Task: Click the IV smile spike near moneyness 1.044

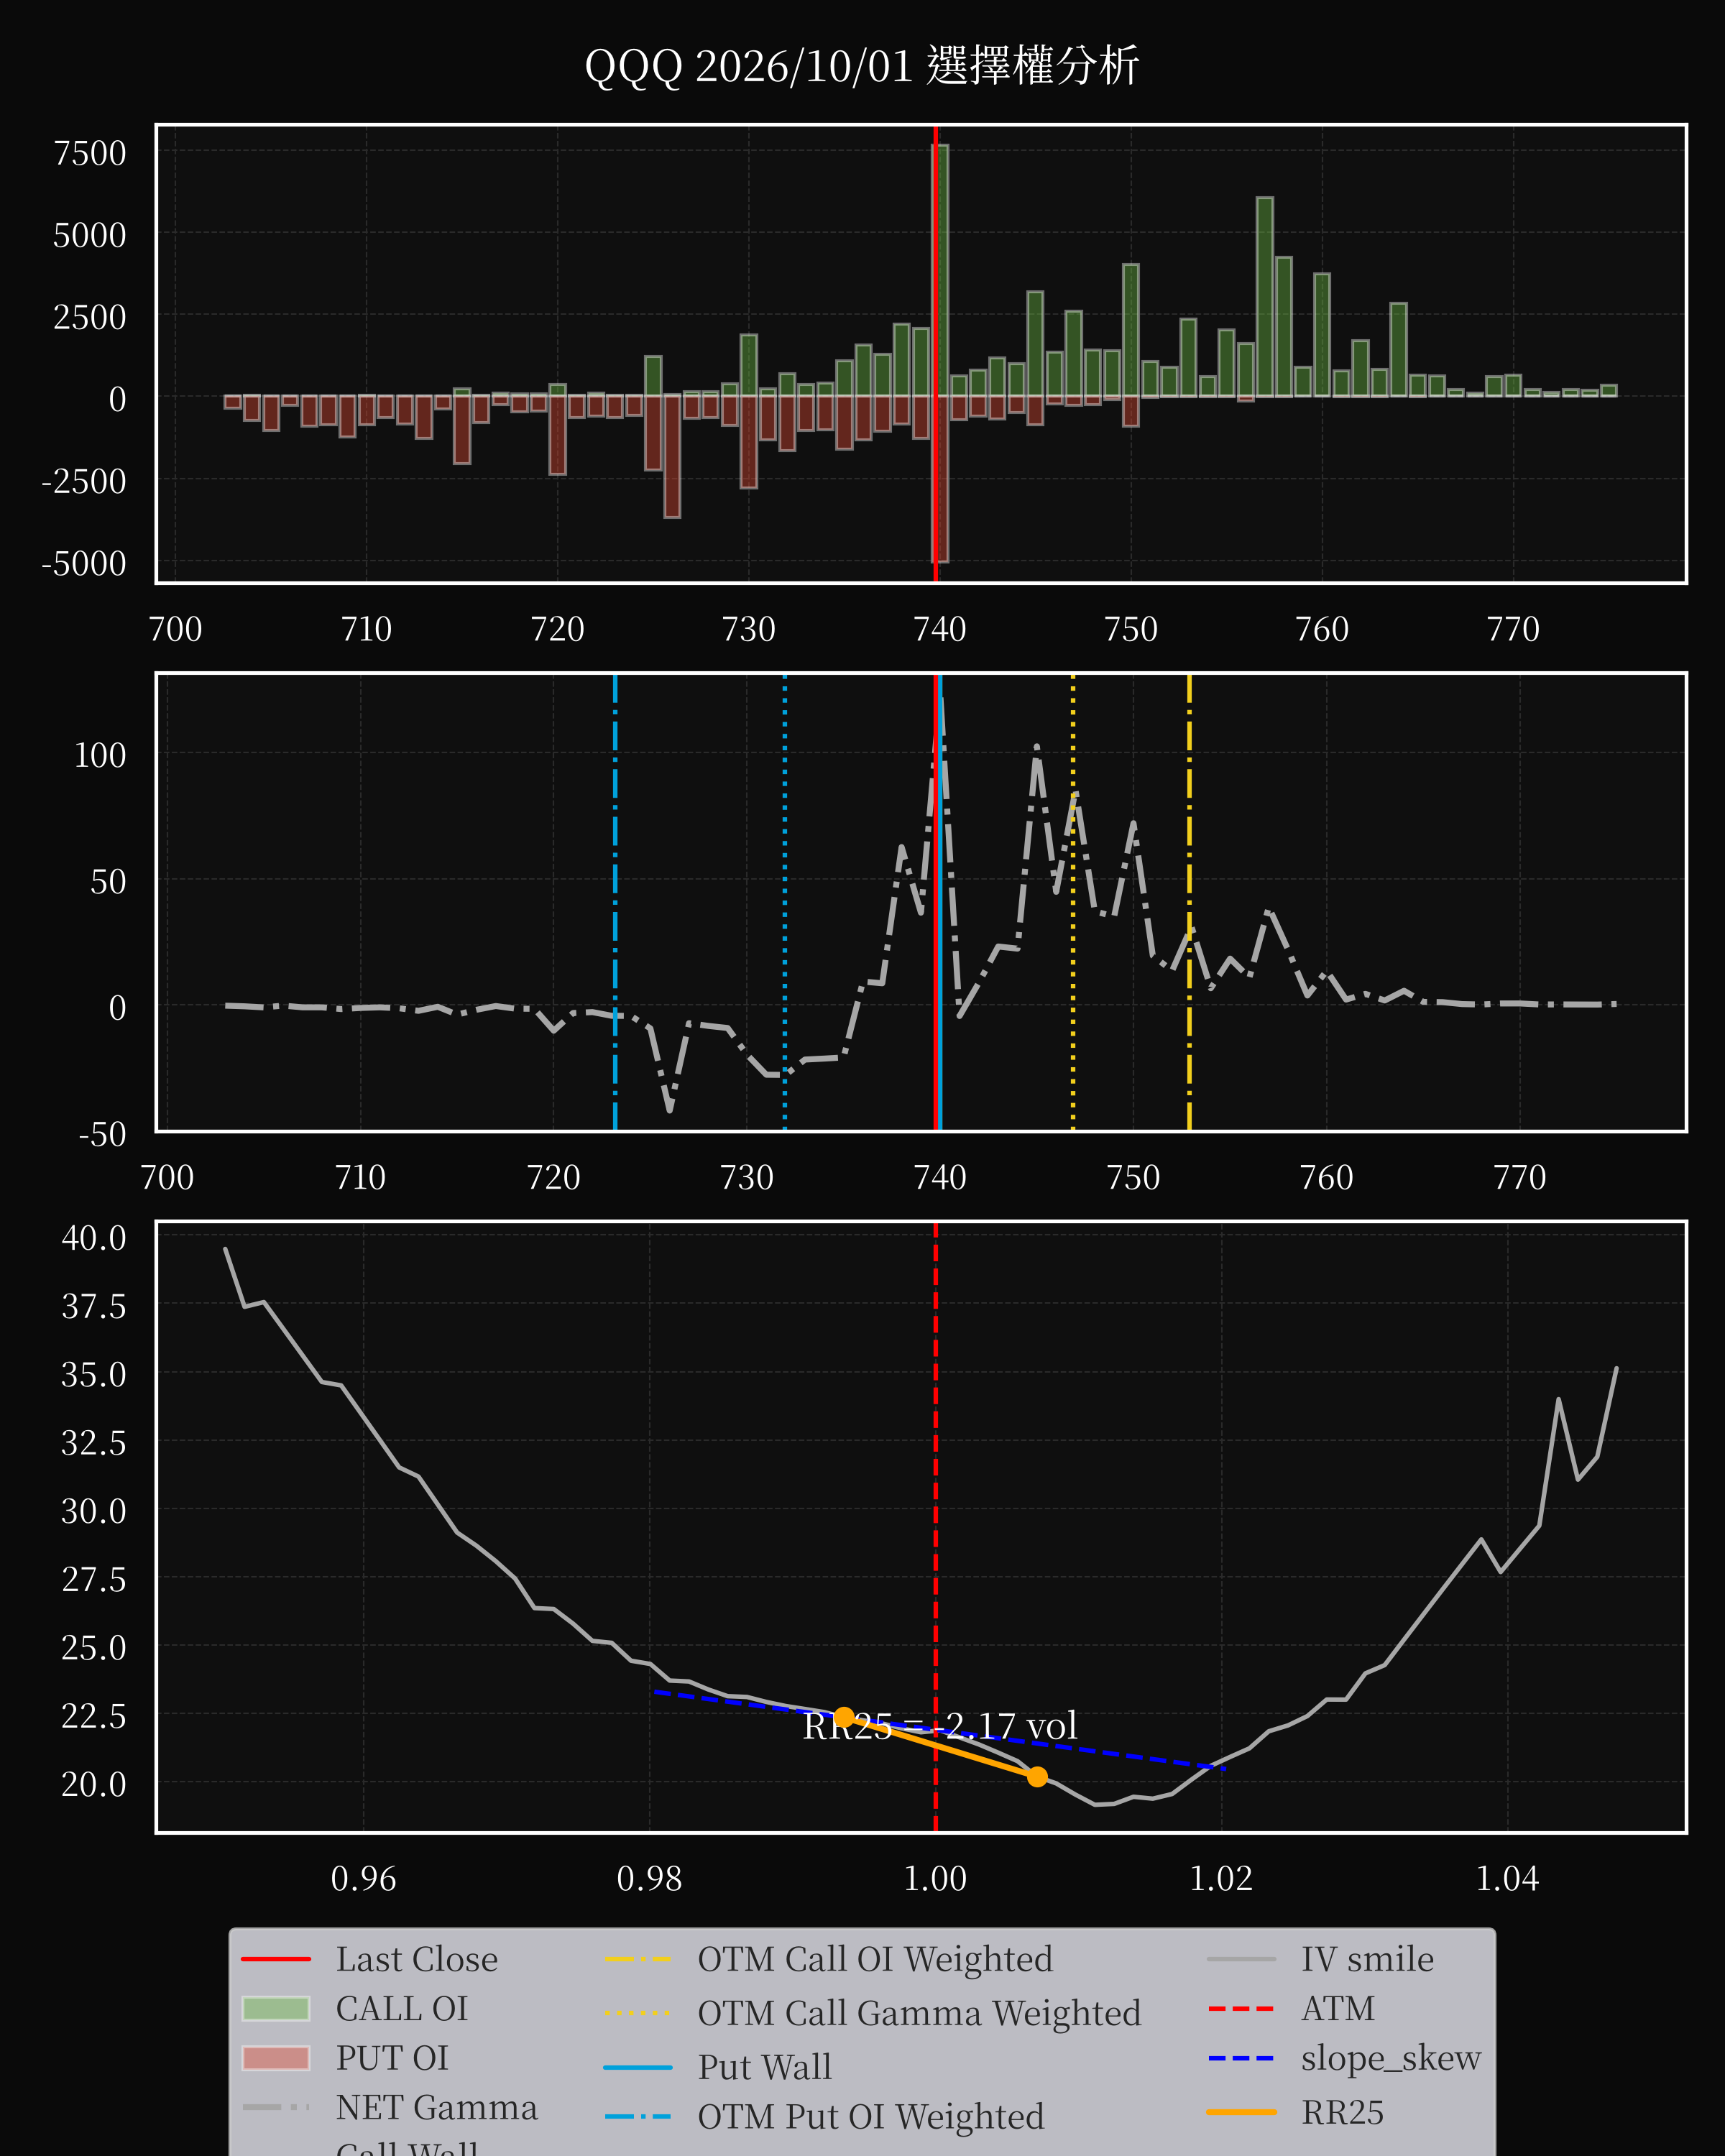Action: click(x=1558, y=1399)
